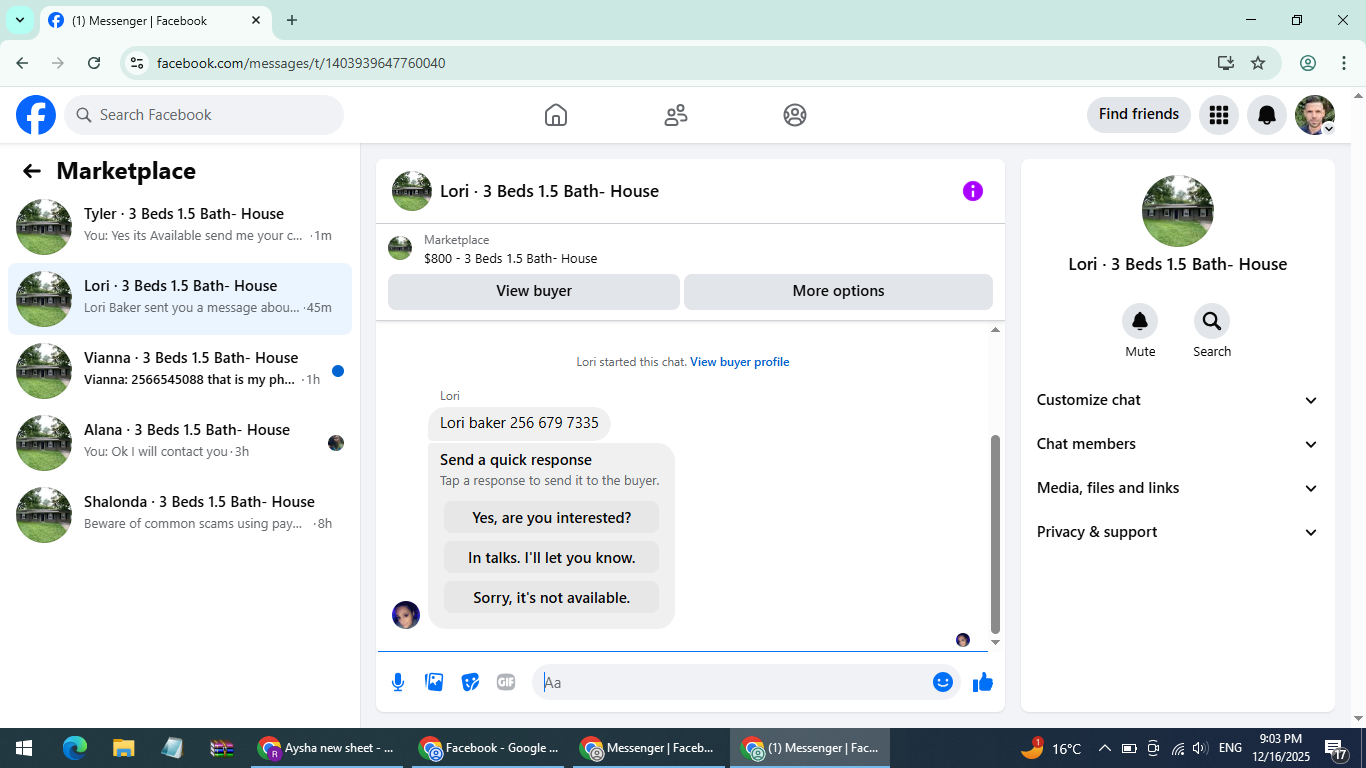Click the $800 - 3 Beds 1.5 Bath- House listing text
The width and height of the screenshot is (1366, 768).
510,258
